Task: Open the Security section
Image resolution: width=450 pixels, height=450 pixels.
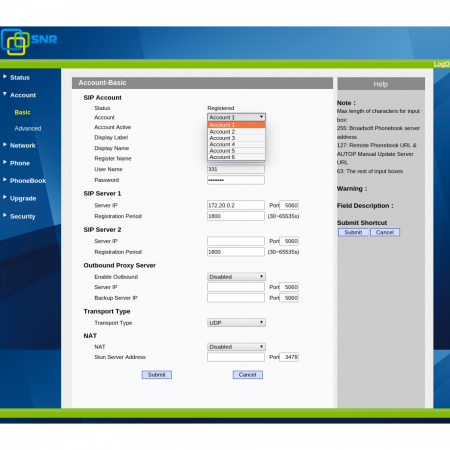Action: [23, 217]
